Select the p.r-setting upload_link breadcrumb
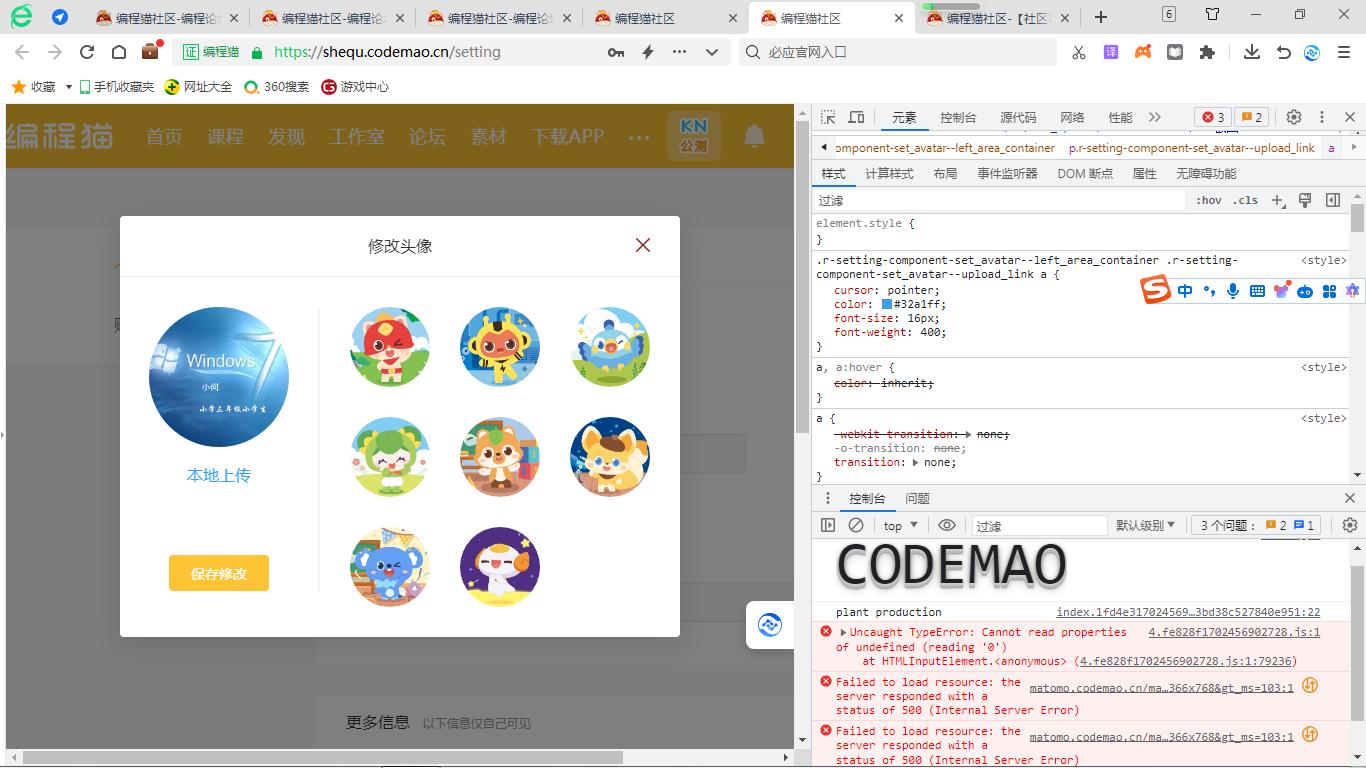Image resolution: width=1366 pixels, height=768 pixels. (x=1192, y=147)
